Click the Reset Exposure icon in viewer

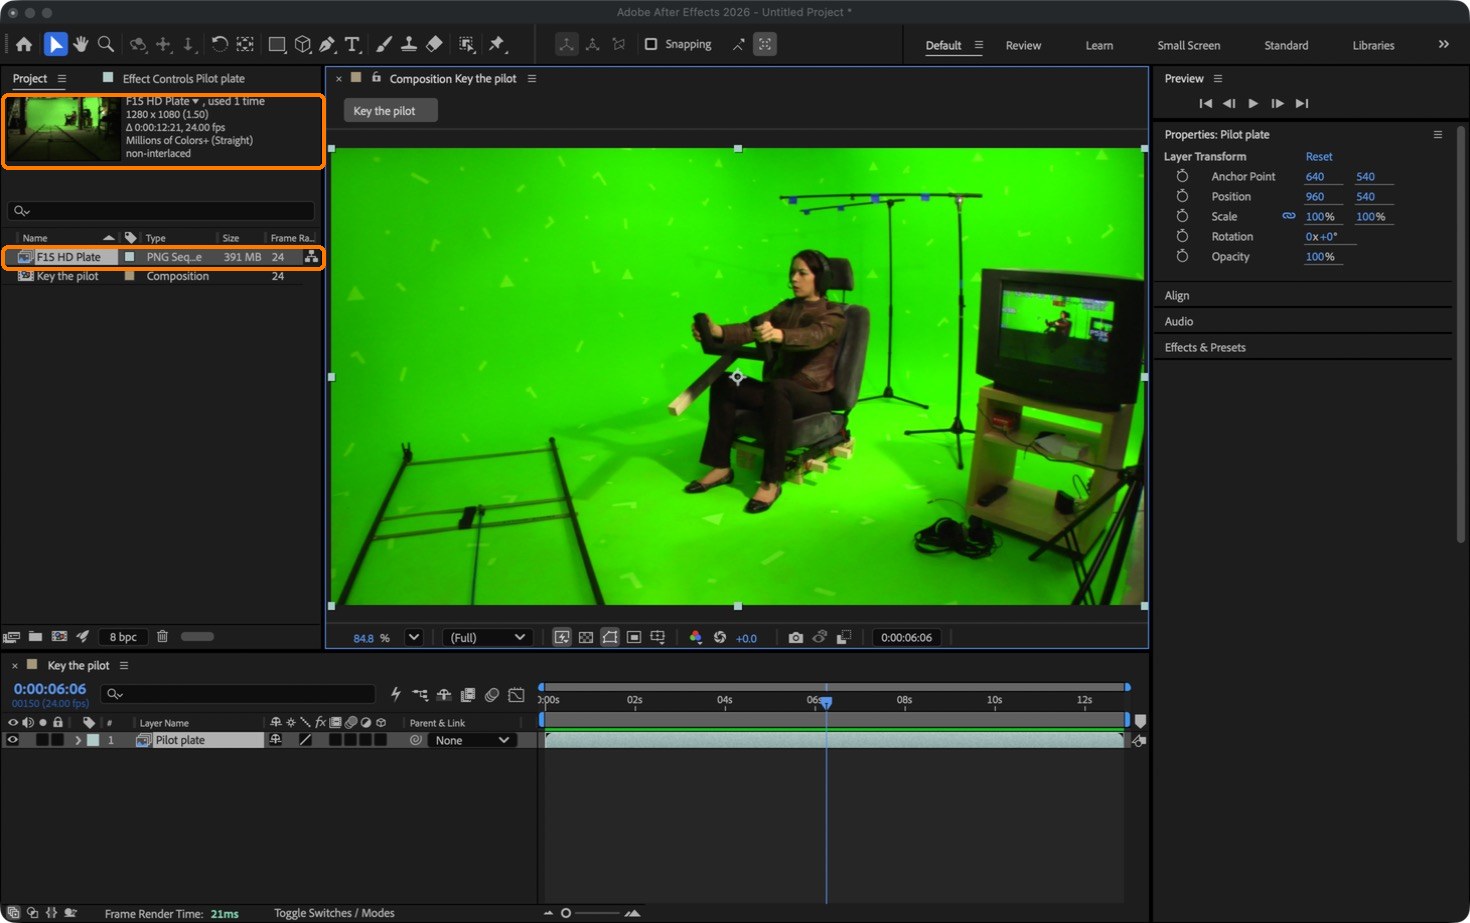720,637
